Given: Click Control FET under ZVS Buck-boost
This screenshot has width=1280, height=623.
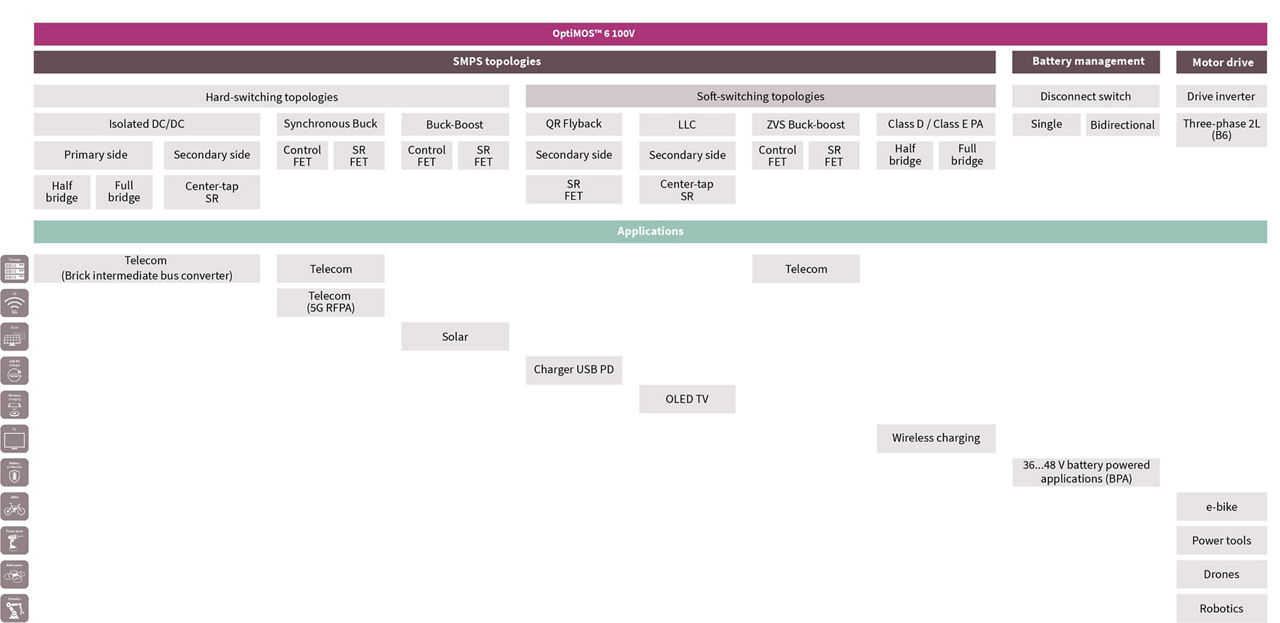Looking at the screenshot, I should click(x=778, y=156).
